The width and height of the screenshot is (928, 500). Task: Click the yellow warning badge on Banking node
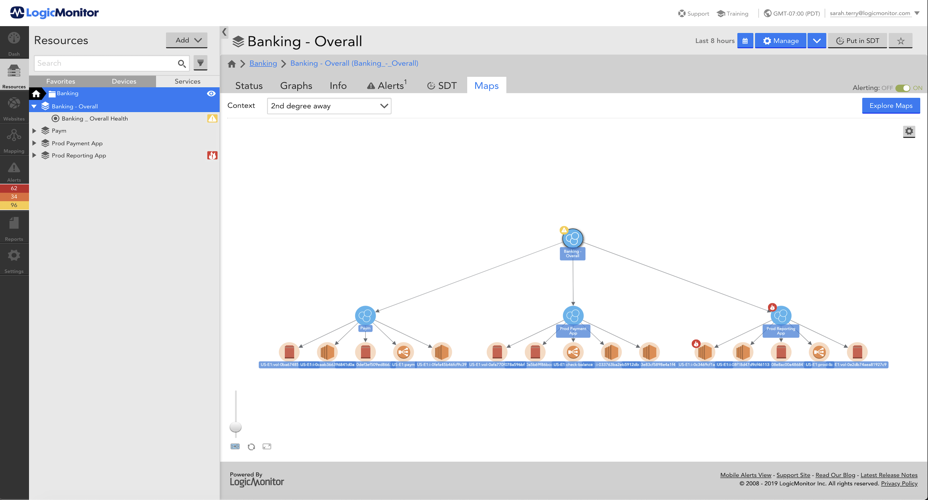coord(563,230)
